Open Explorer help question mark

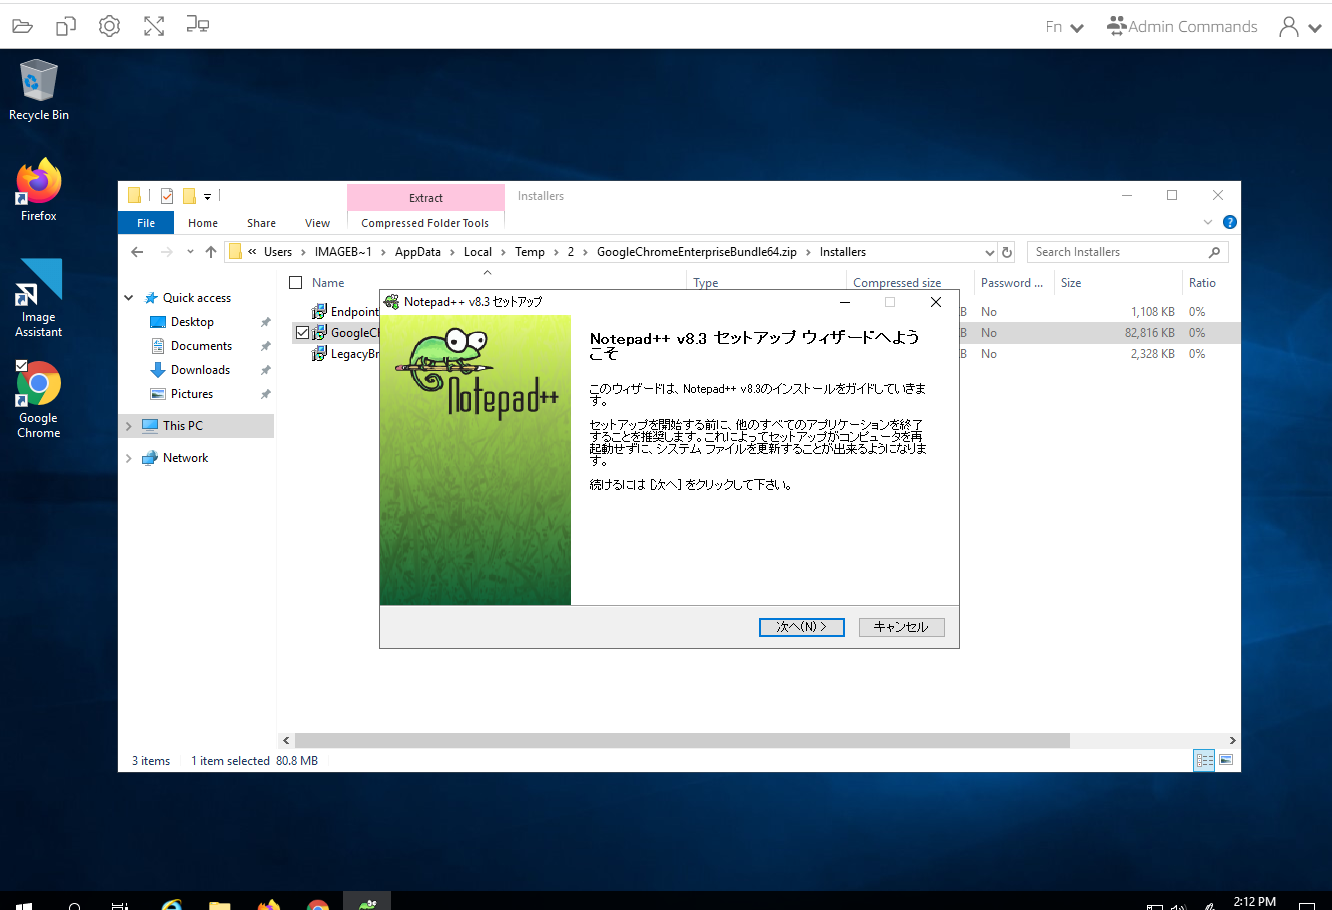pyautogui.click(x=1230, y=222)
